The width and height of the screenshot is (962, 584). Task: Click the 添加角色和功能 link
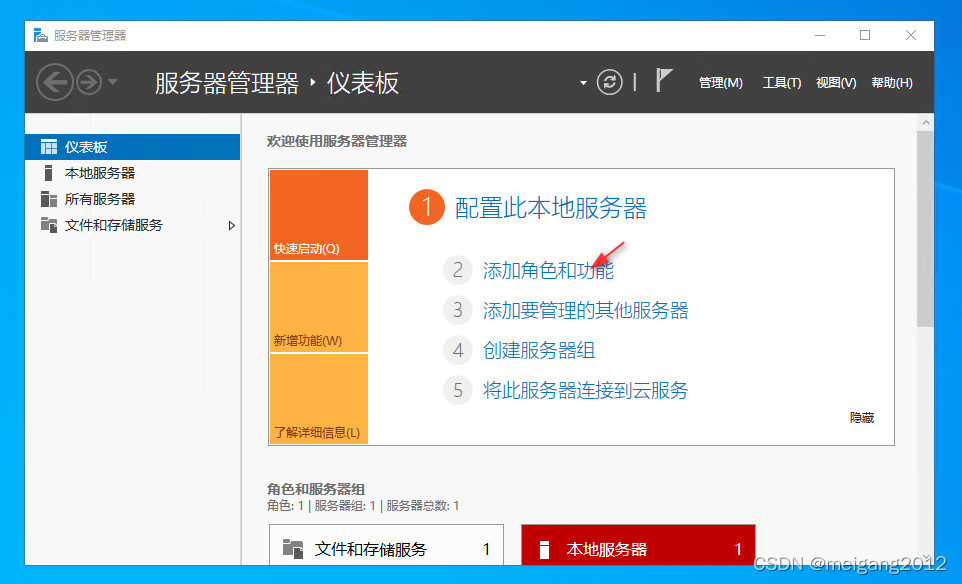pyautogui.click(x=548, y=270)
